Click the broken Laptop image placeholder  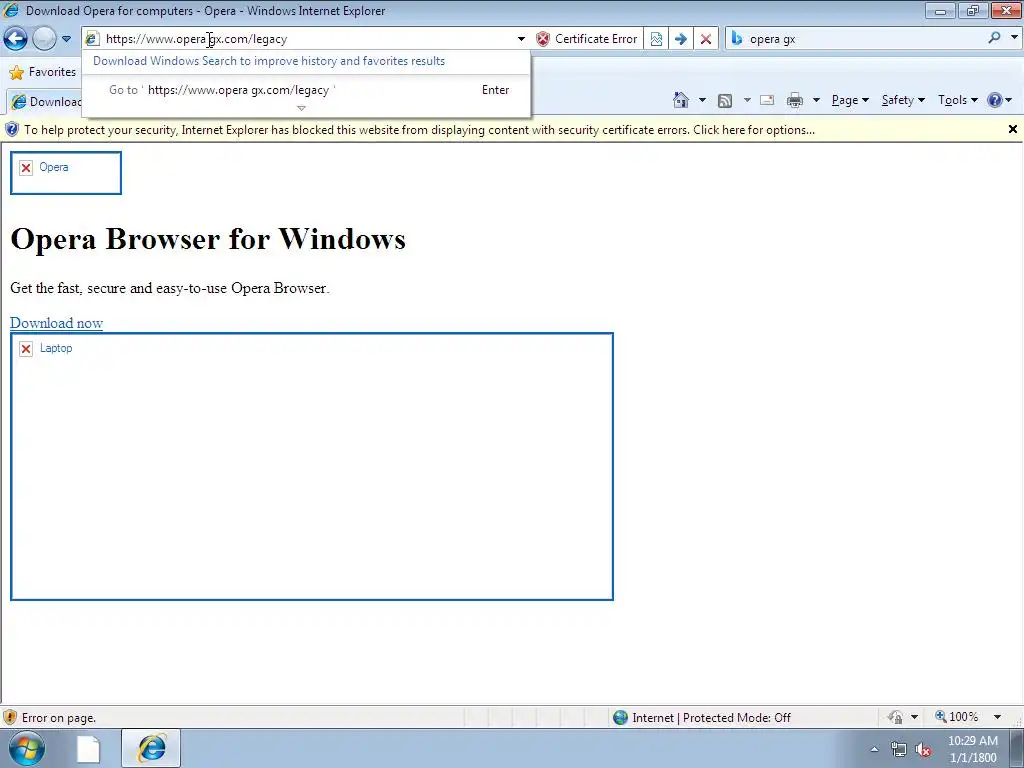pyautogui.click(x=312, y=466)
